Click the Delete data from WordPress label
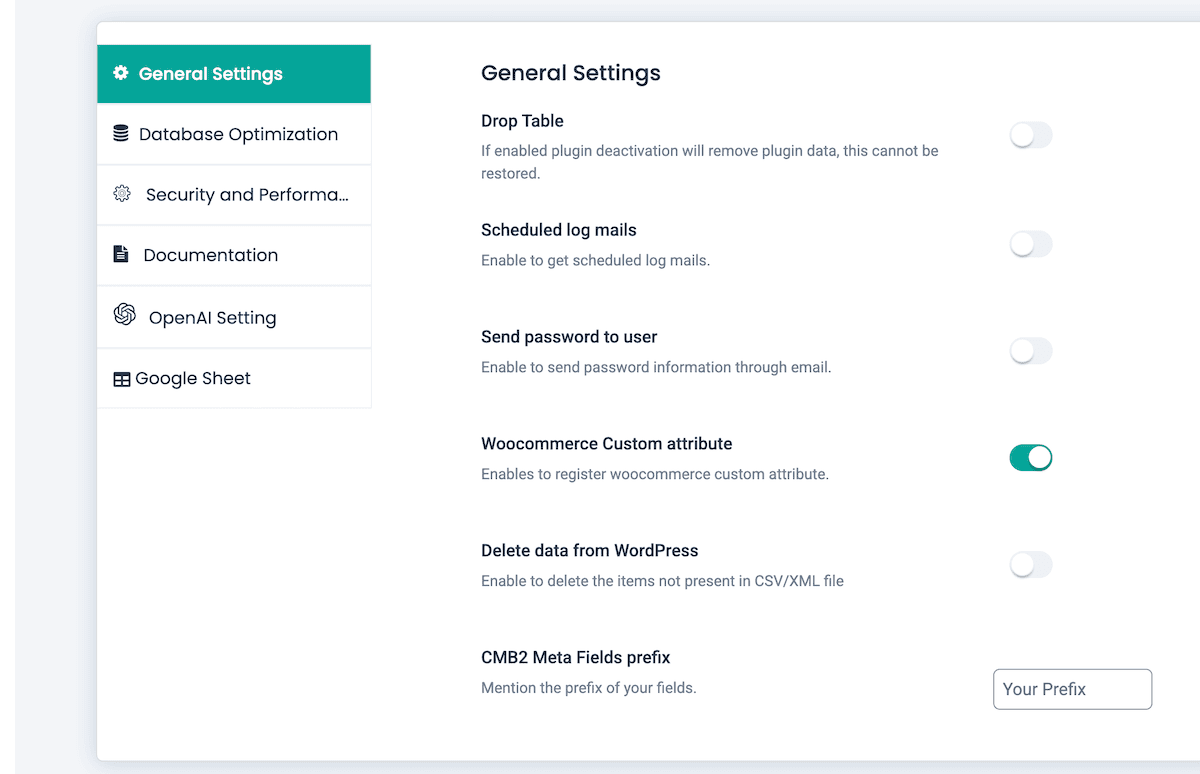The image size is (1200, 774). coord(590,551)
